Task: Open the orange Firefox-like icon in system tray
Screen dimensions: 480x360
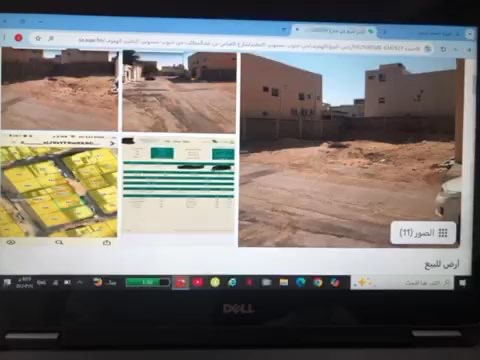Action: 97,282
